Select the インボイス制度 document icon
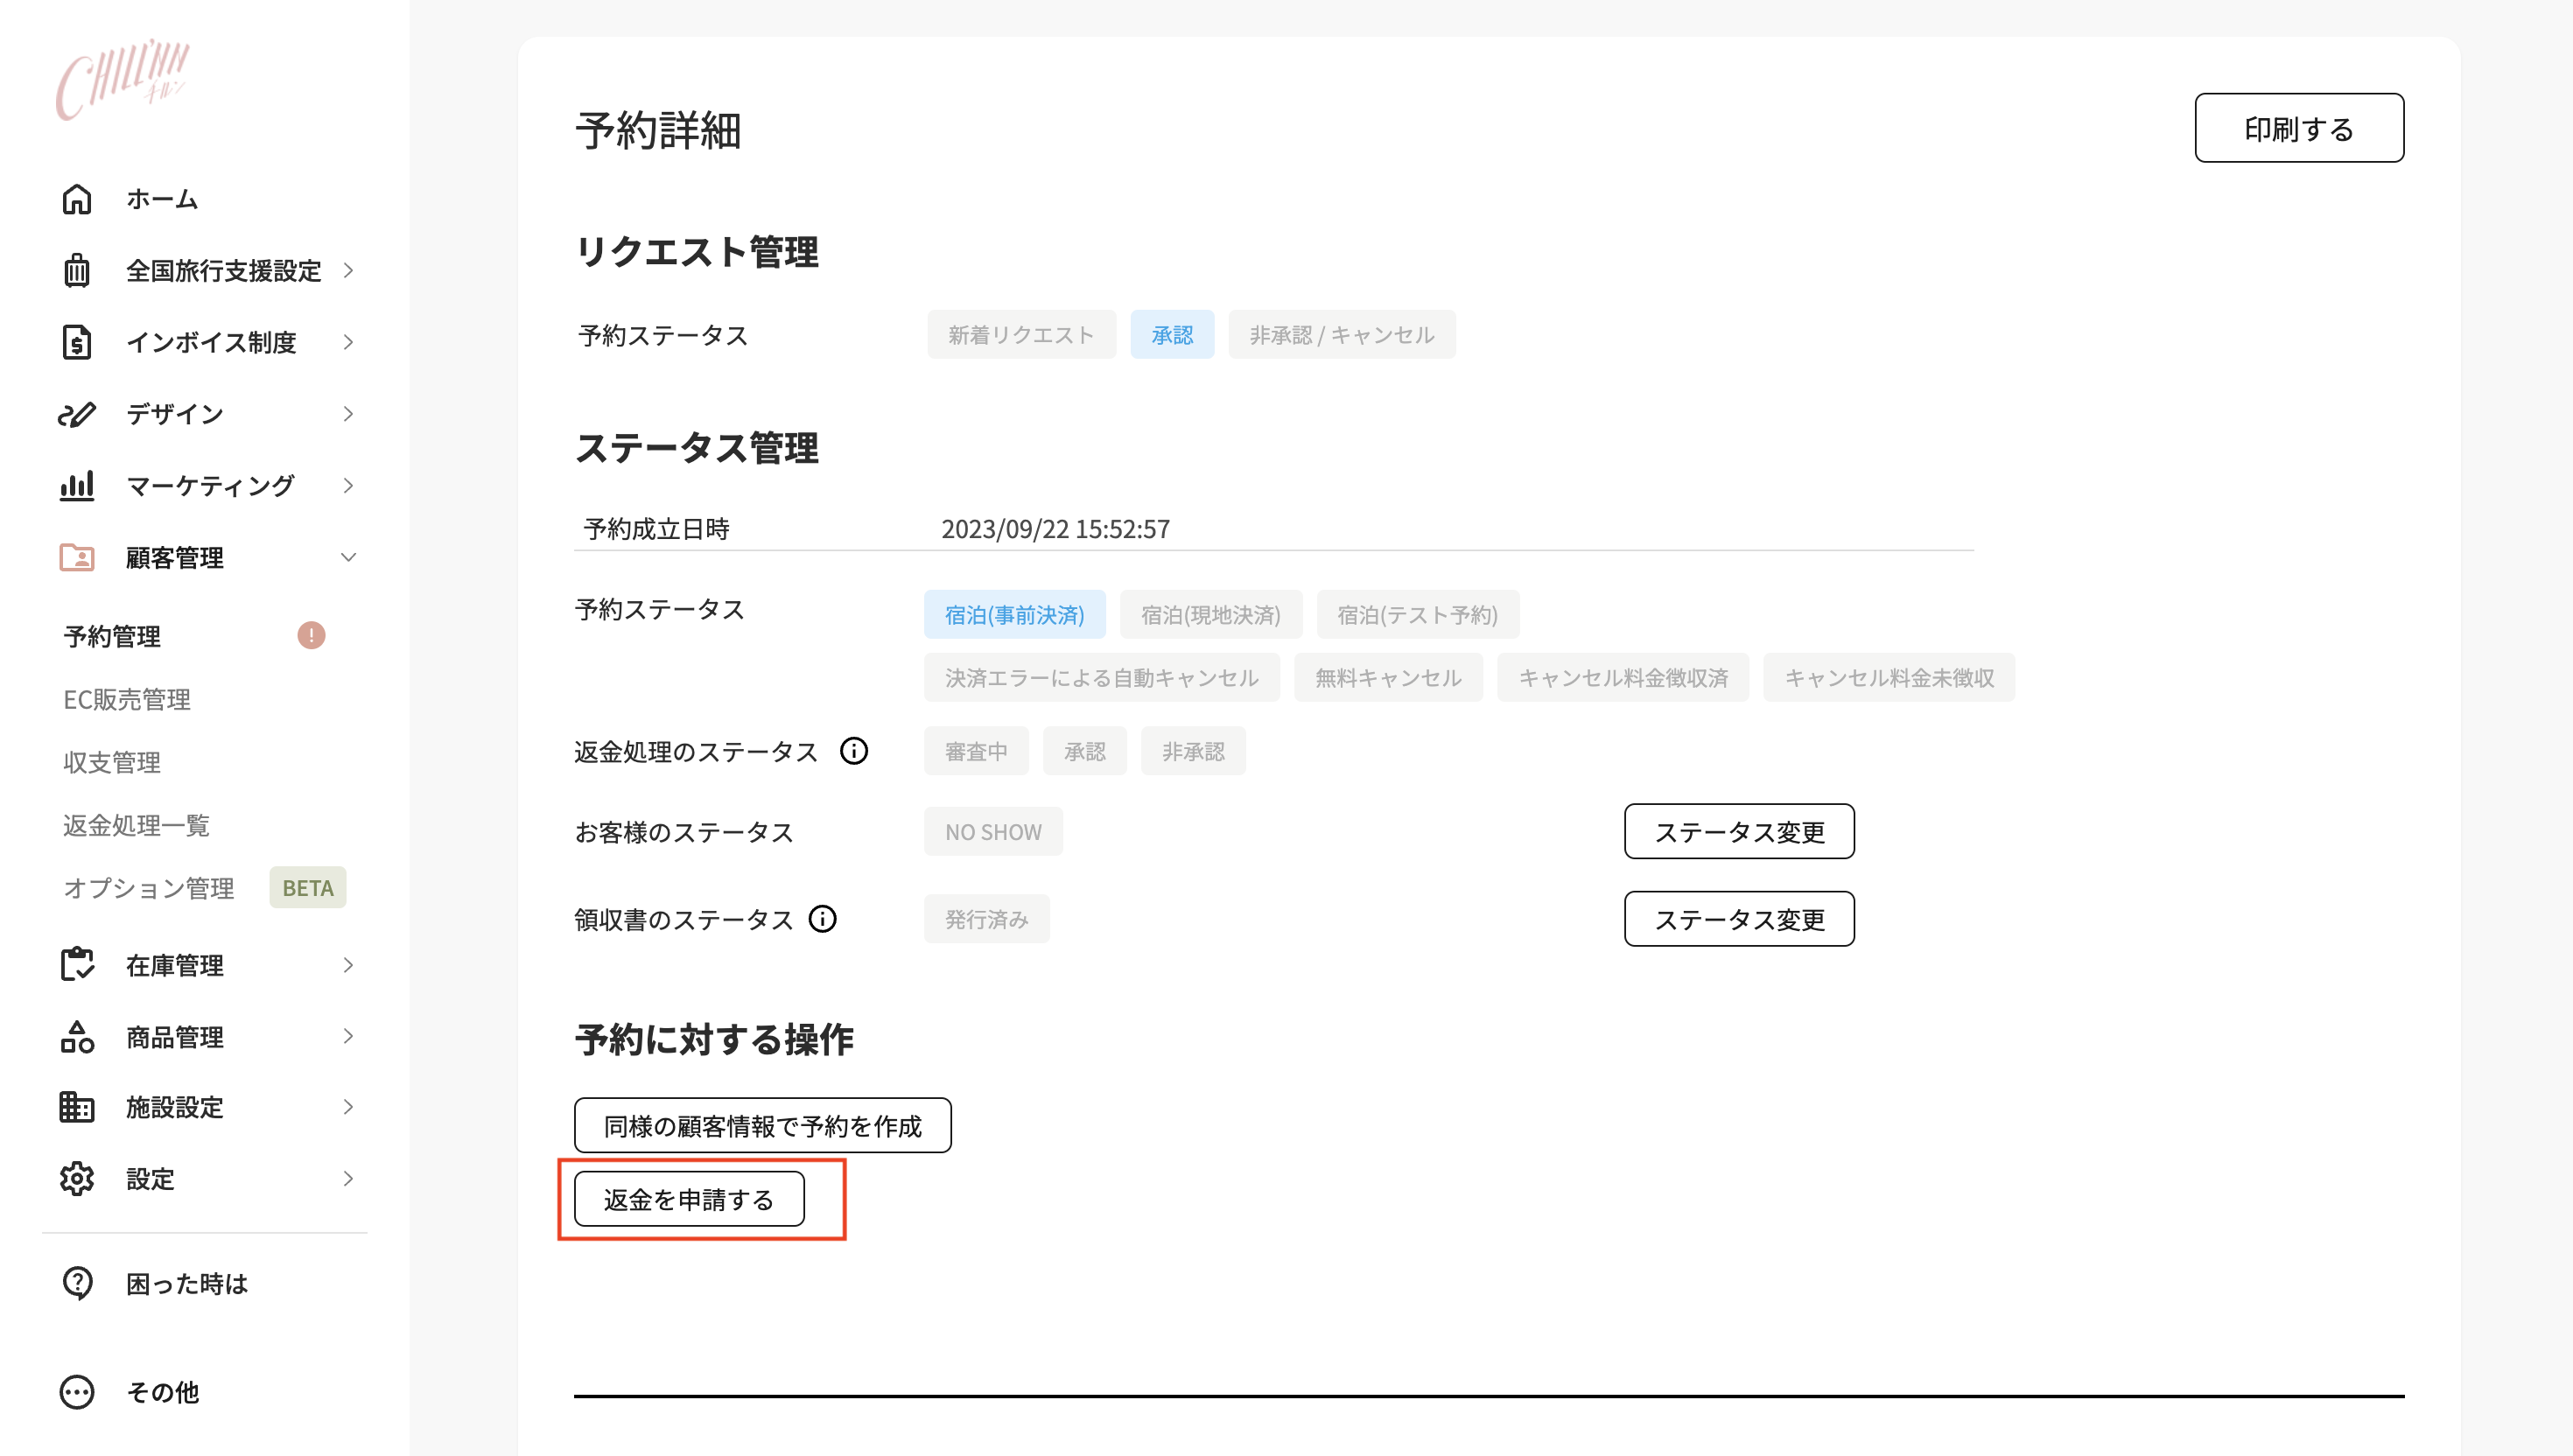2573x1456 pixels. [78, 342]
